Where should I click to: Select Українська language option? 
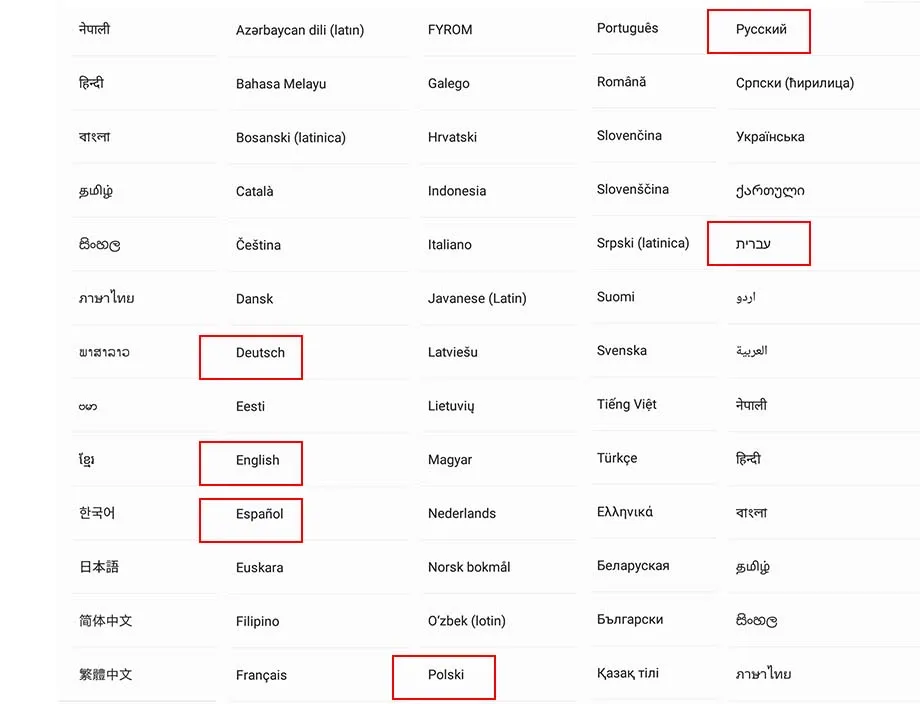coord(770,137)
